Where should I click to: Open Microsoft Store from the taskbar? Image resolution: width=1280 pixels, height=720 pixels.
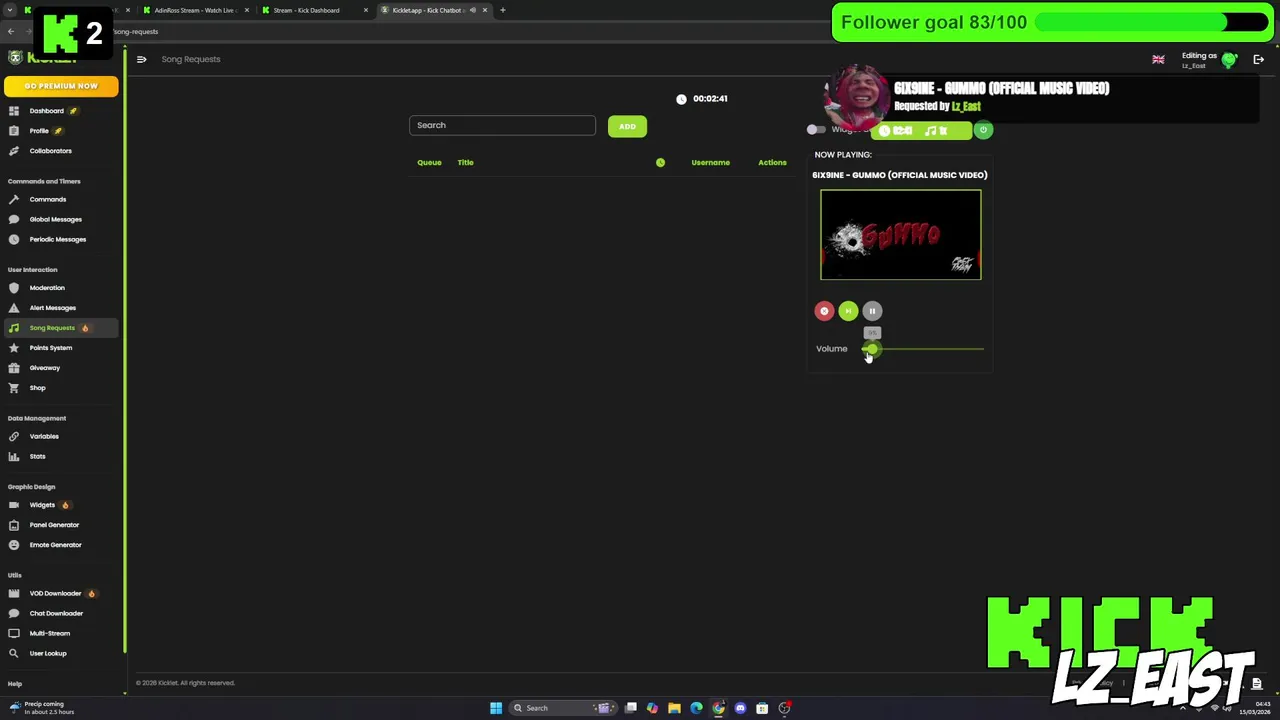(x=762, y=708)
